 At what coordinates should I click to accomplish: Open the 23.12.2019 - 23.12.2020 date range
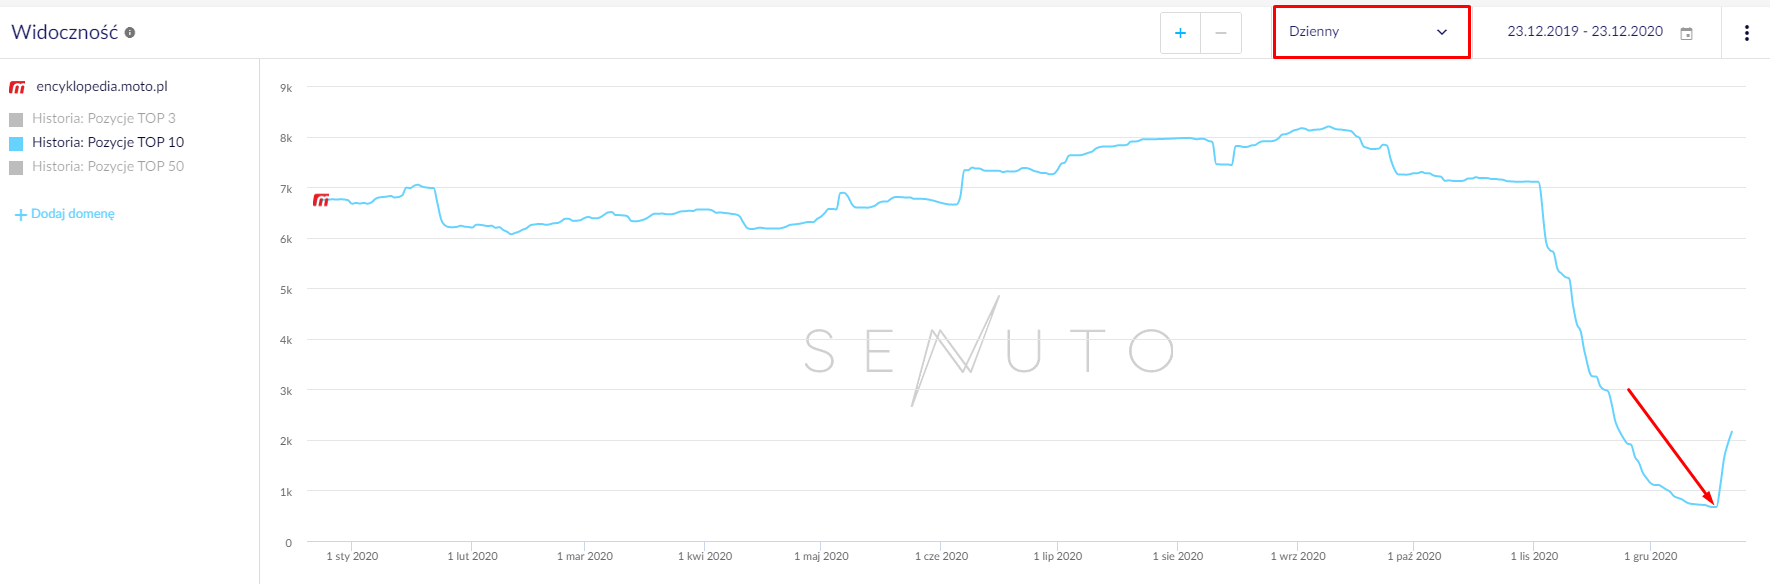click(x=1585, y=32)
